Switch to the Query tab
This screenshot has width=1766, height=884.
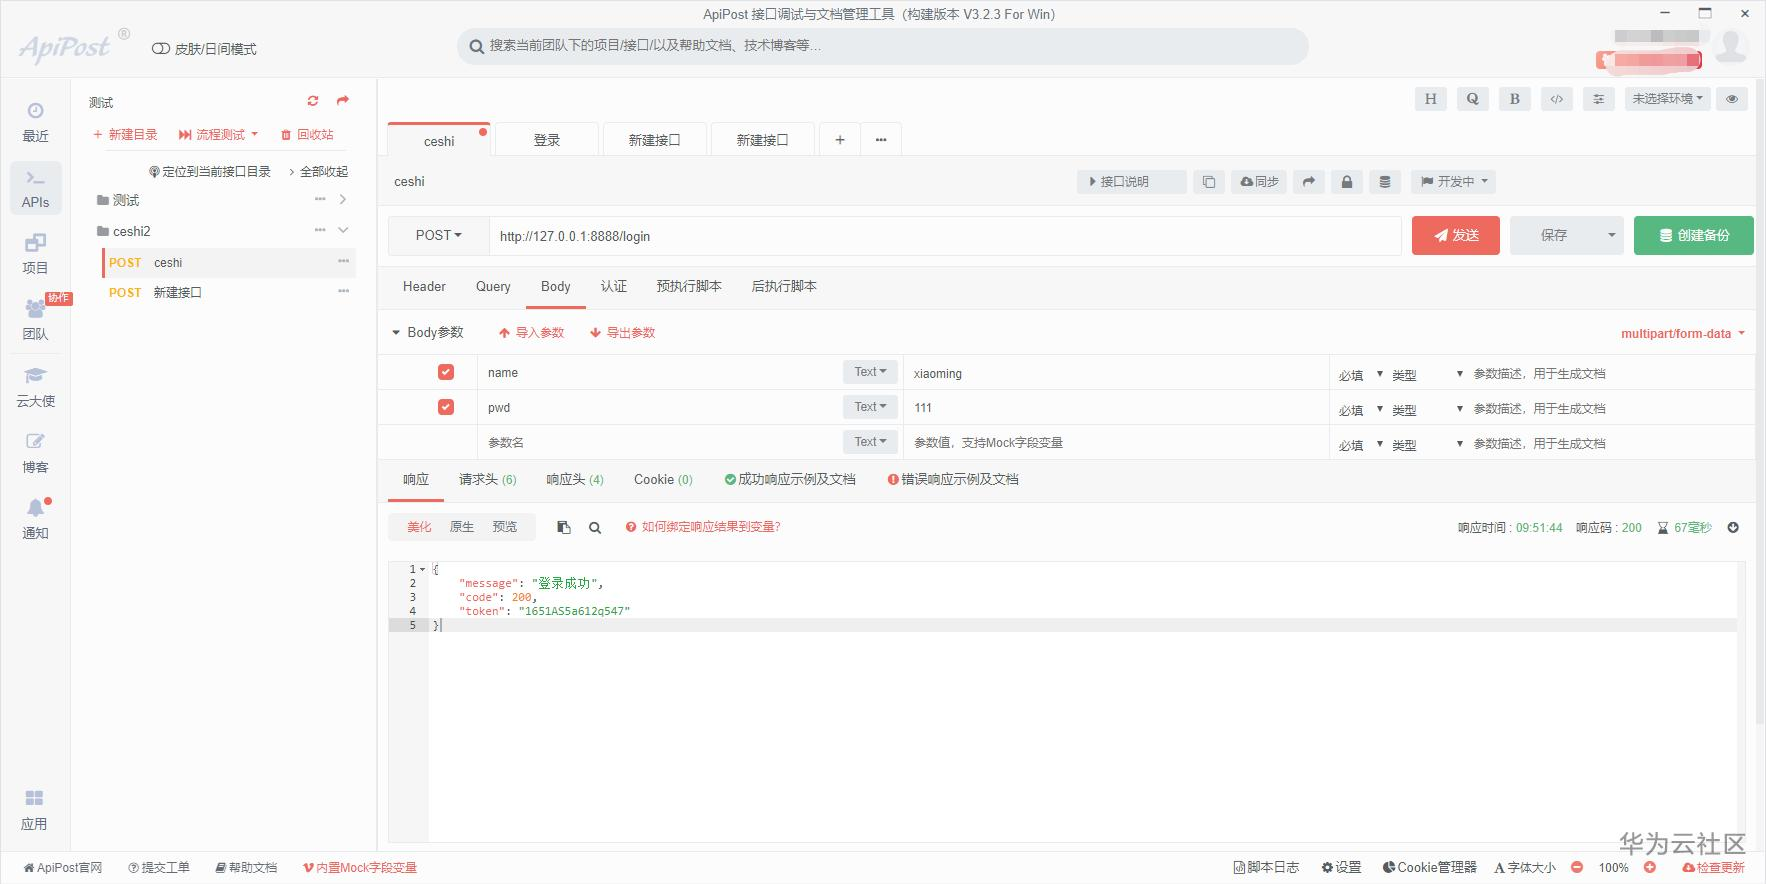pyautogui.click(x=493, y=287)
